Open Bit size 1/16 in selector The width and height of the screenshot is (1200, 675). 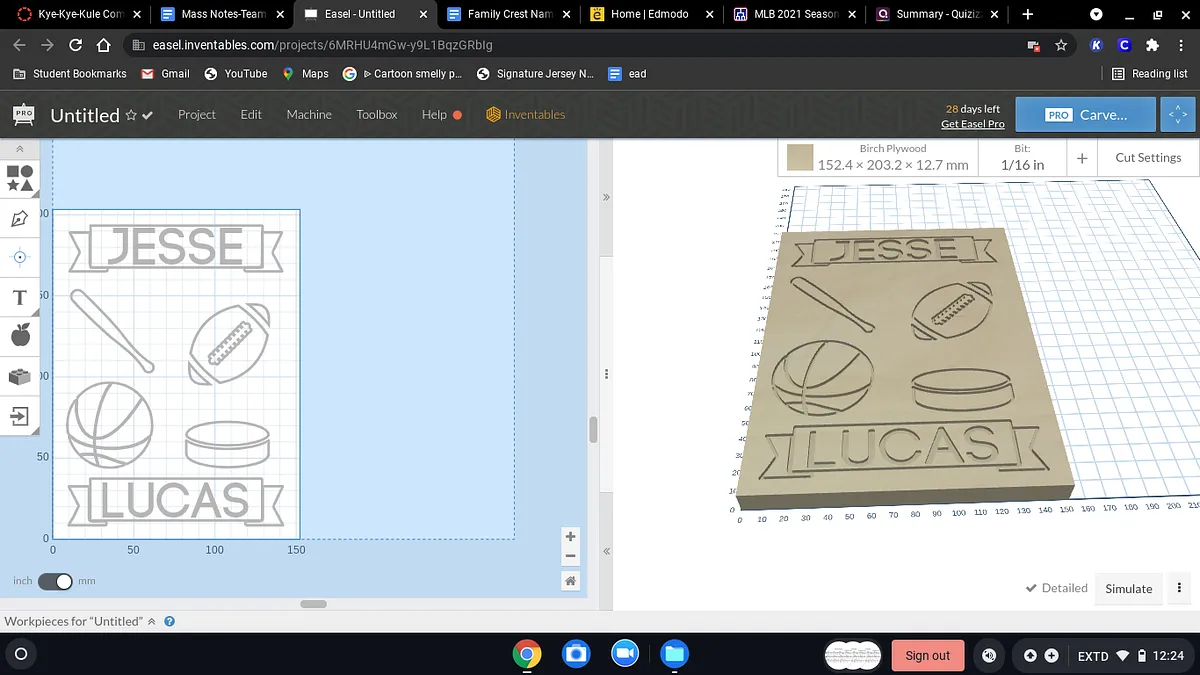[x=1022, y=158]
